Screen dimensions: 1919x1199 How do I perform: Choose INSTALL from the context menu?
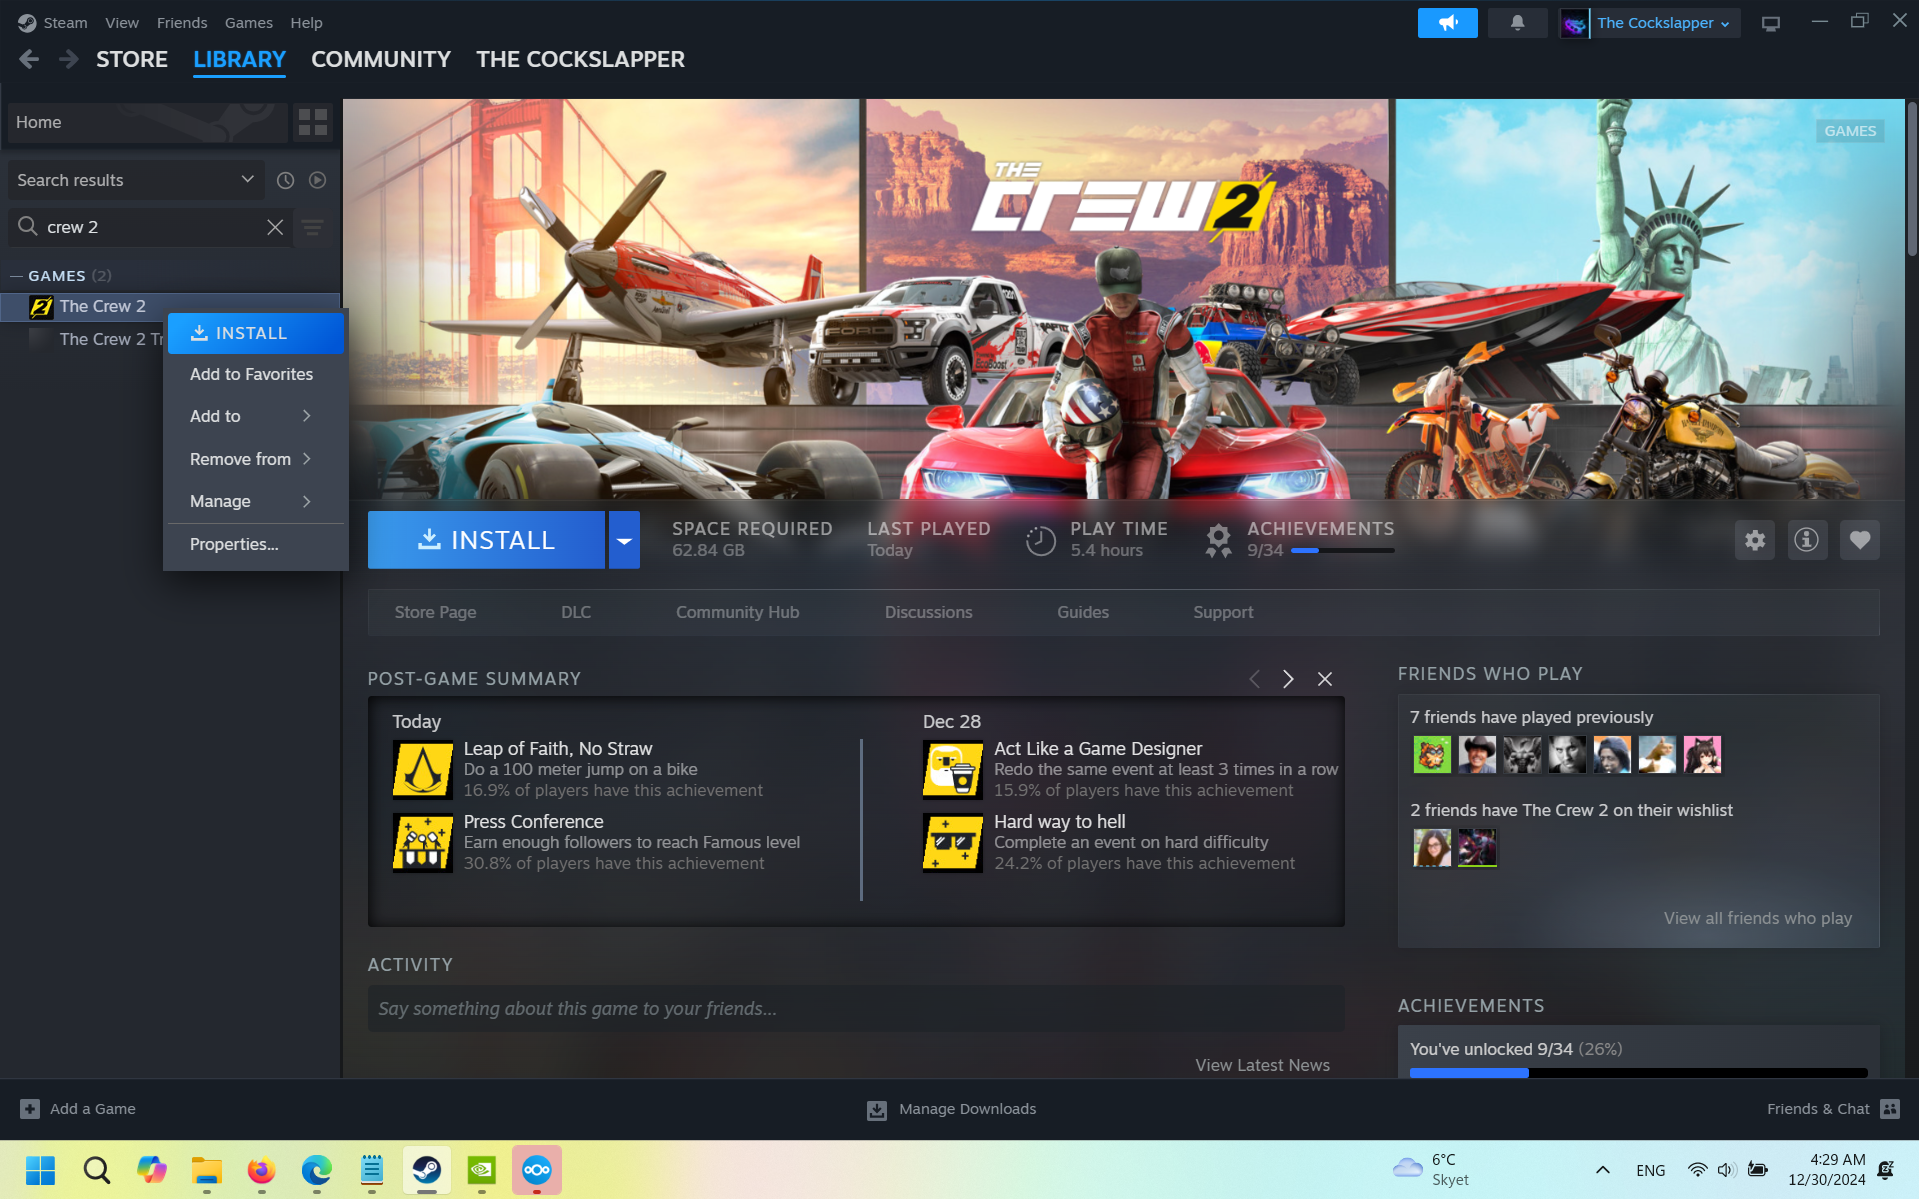(x=256, y=333)
